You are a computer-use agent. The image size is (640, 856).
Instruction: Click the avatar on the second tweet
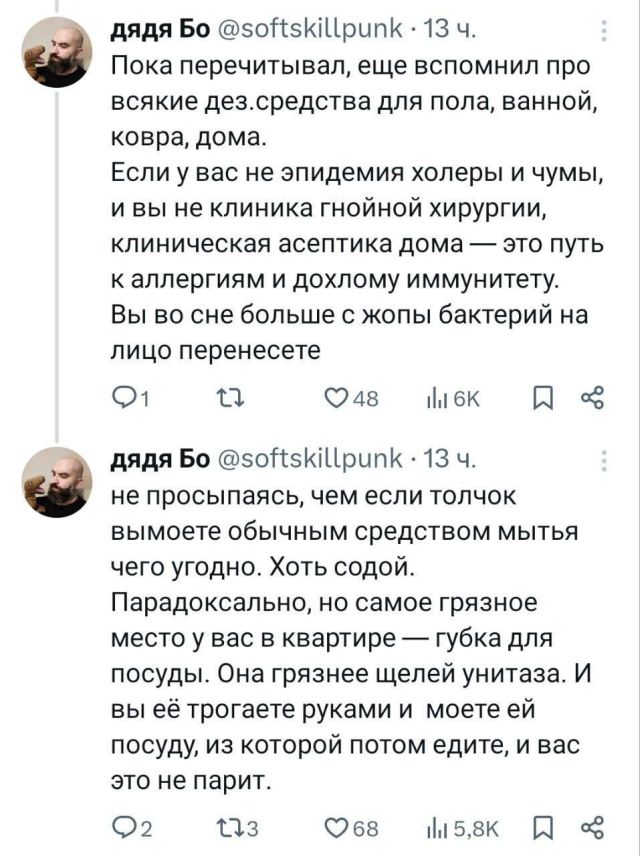(x=57, y=482)
